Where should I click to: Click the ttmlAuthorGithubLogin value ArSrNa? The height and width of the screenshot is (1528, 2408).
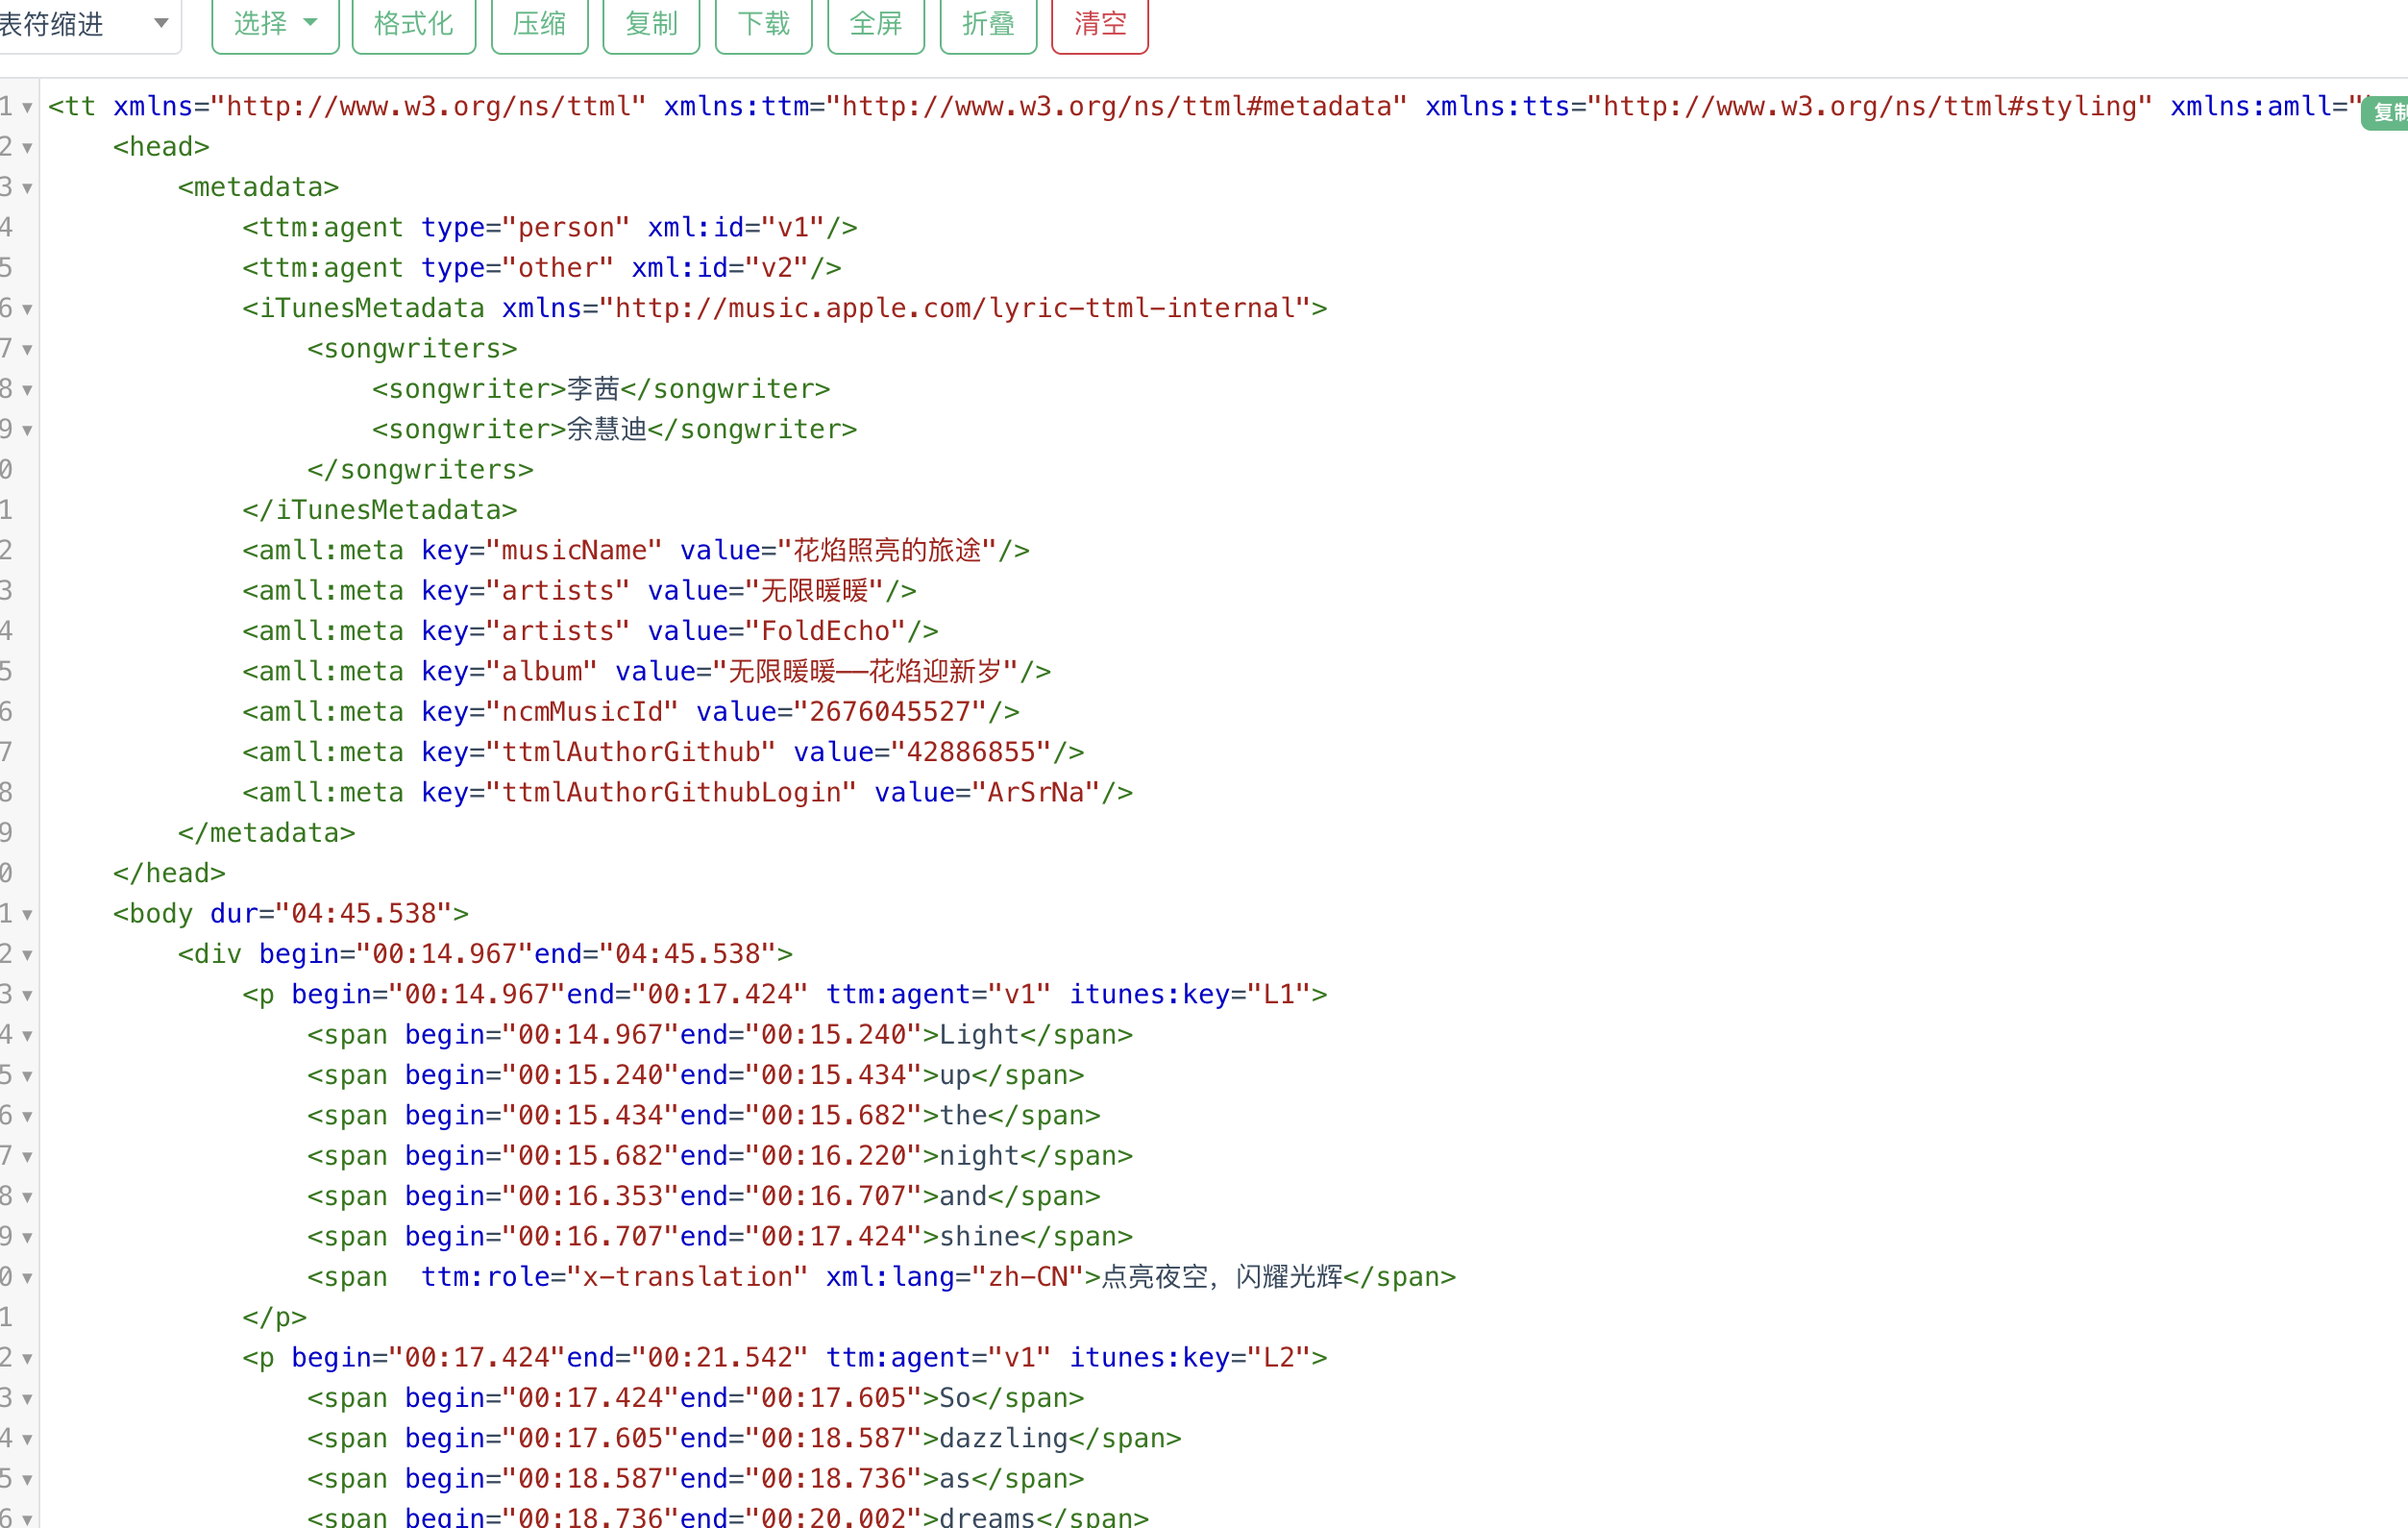pyautogui.click(x=1036, y=792)
